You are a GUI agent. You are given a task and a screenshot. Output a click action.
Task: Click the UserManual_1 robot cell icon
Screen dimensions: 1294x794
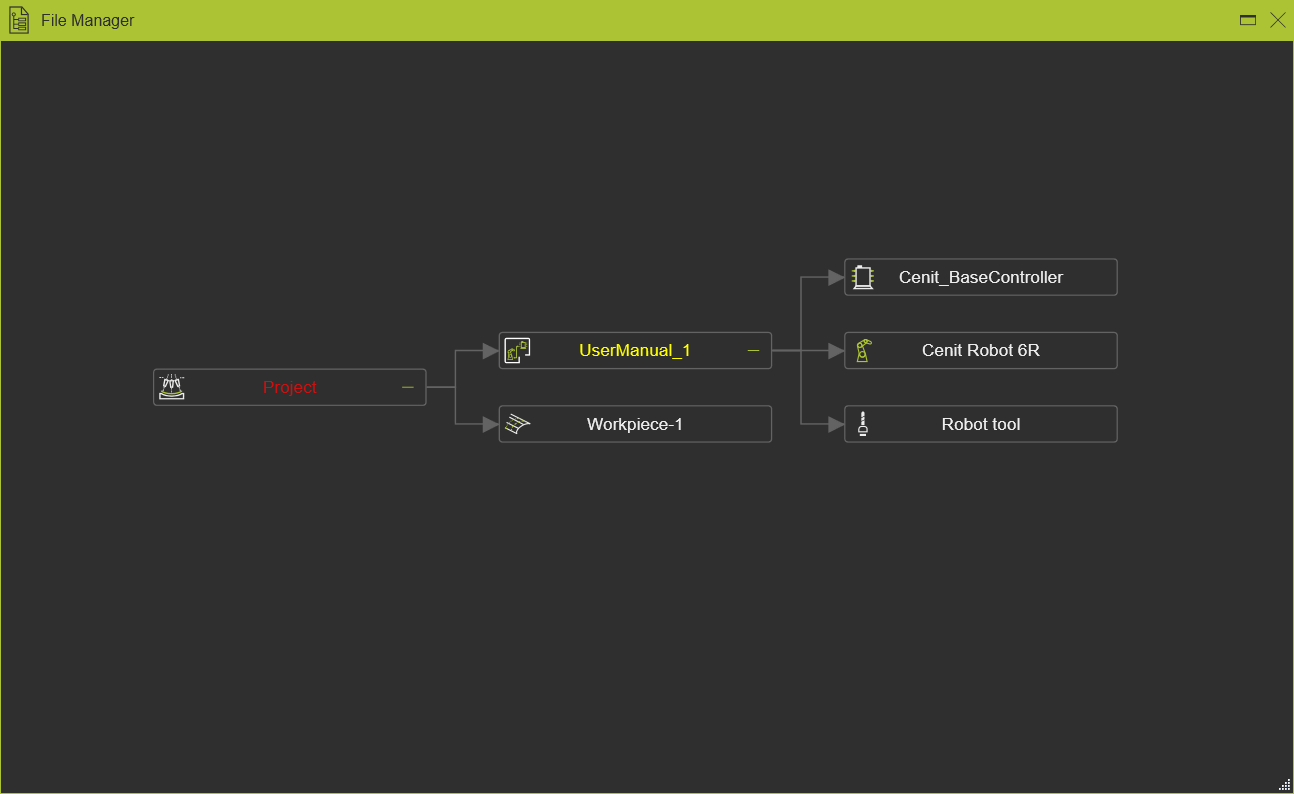[x=517, y=350]
